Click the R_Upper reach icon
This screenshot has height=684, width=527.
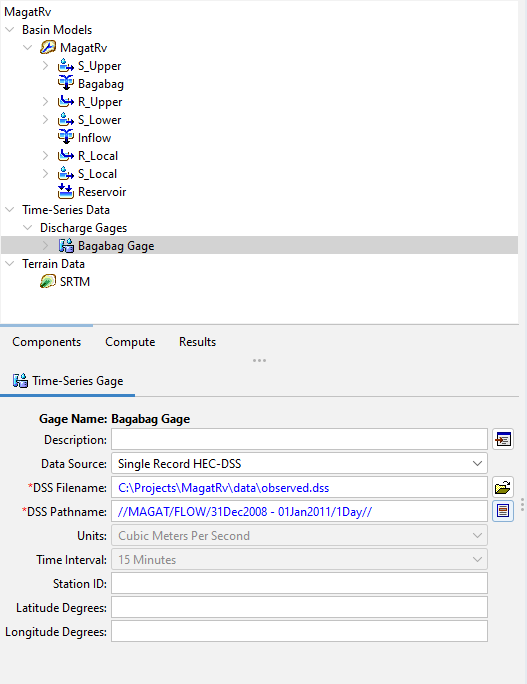point(66,102)
